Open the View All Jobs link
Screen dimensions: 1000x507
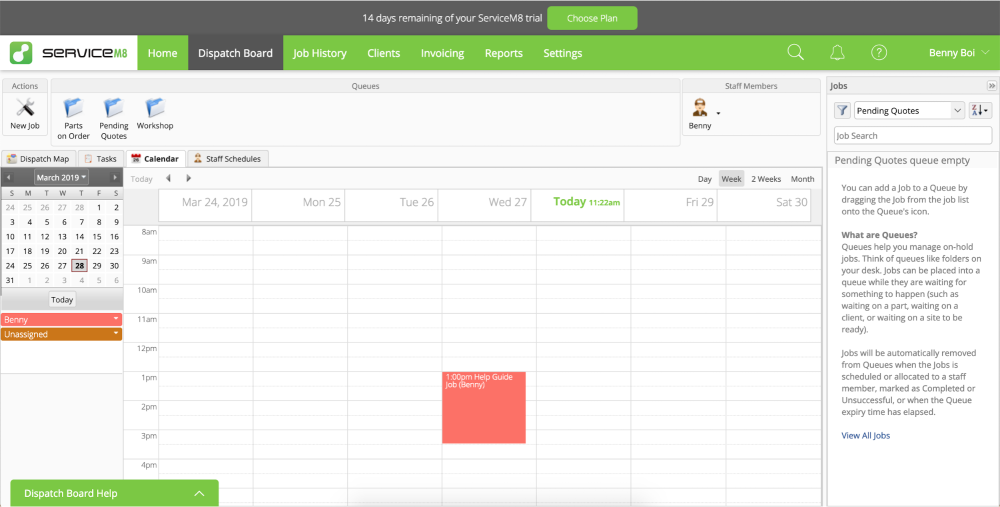(865, 436)
